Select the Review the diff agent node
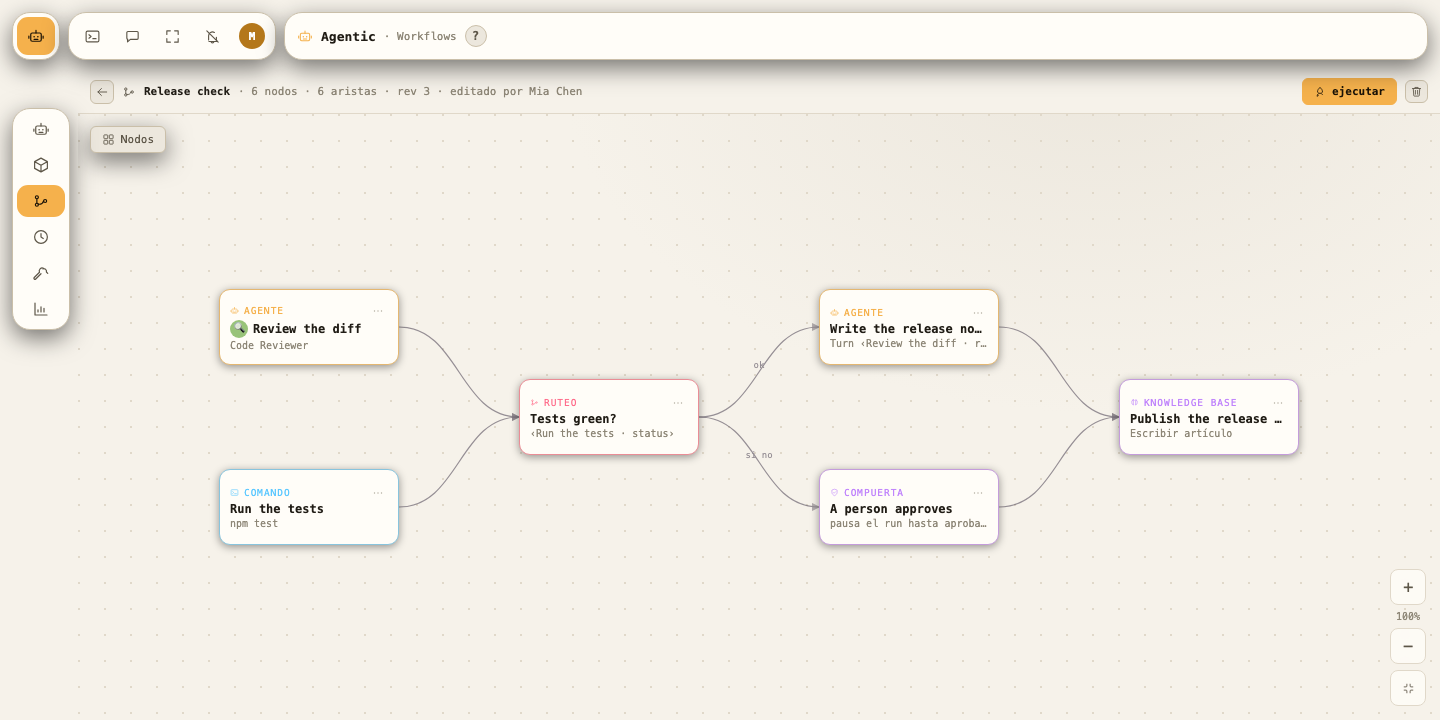 [309, 327]
